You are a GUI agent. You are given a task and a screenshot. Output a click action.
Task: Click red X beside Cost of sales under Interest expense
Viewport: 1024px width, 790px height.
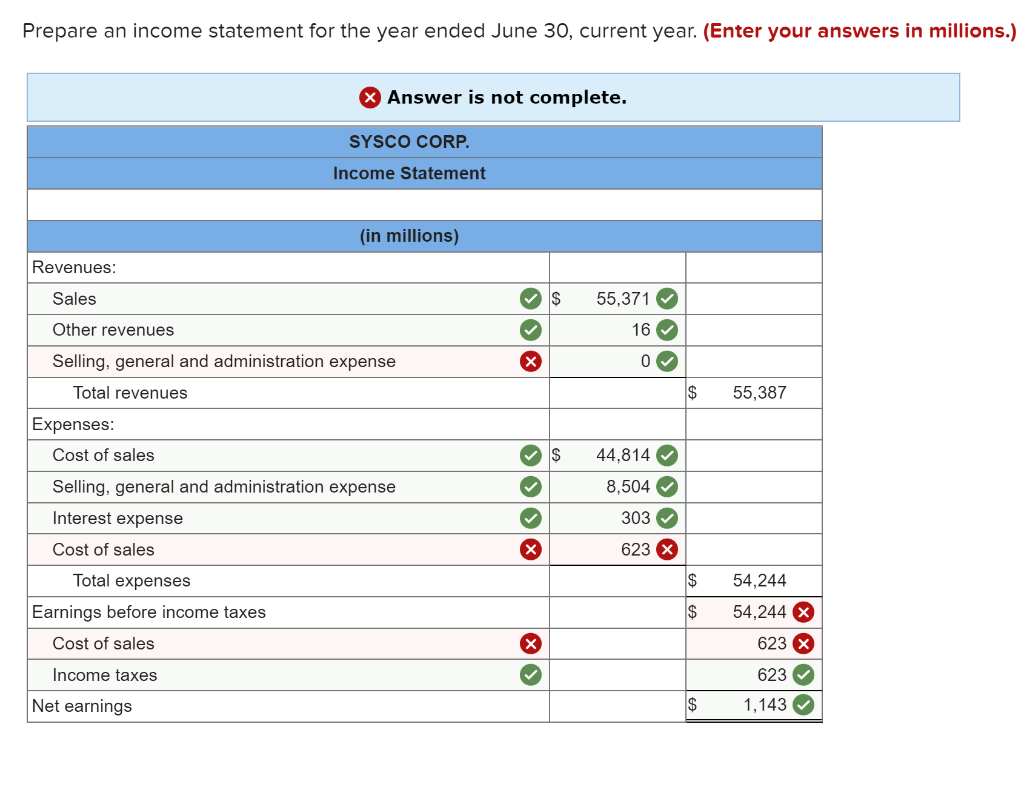click(x=530, y=549)
